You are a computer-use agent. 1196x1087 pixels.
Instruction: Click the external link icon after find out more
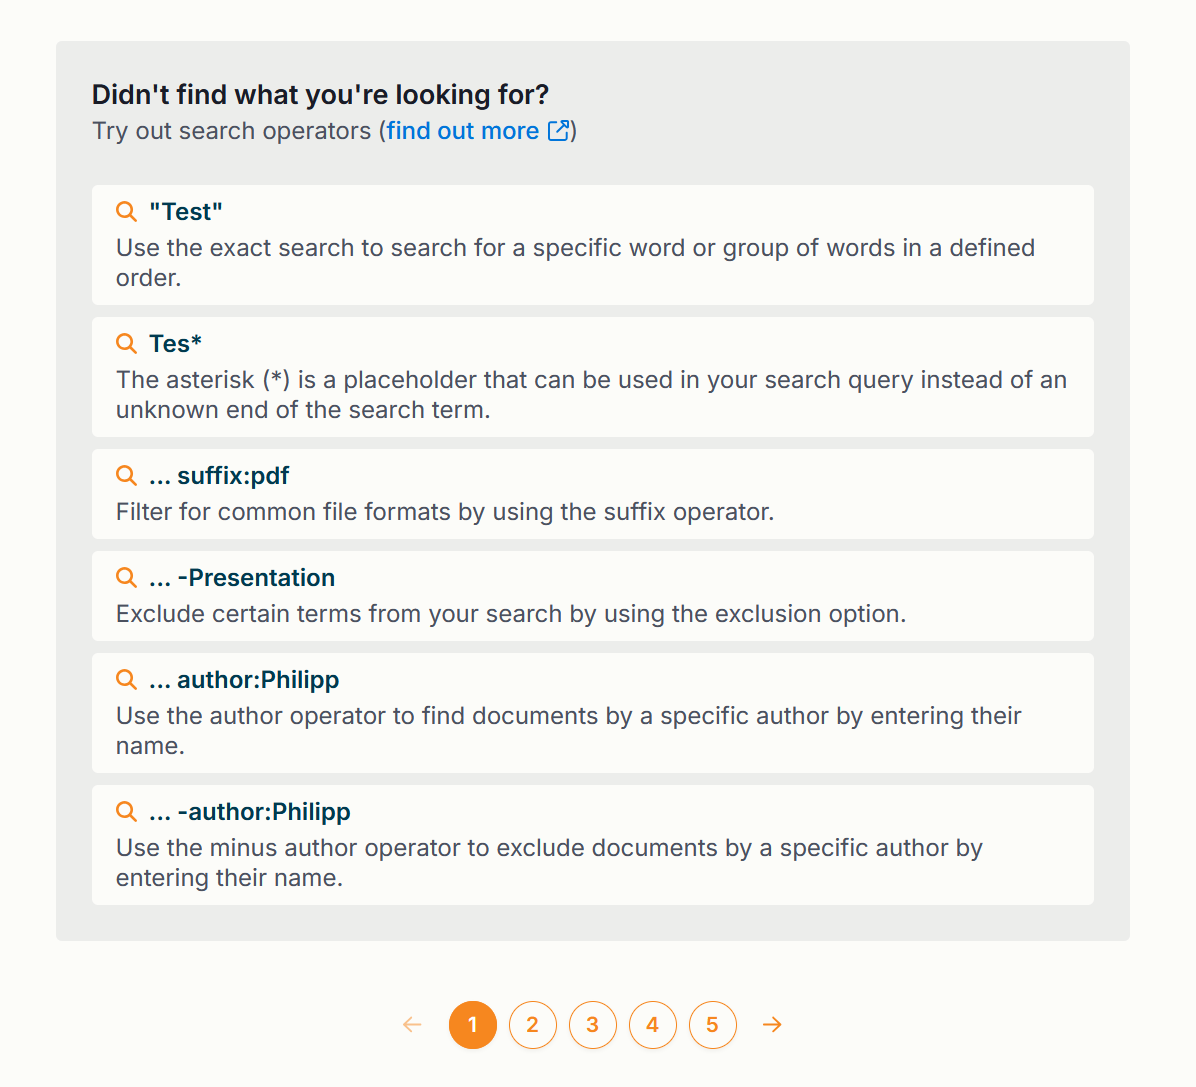(x=559, y=130)
